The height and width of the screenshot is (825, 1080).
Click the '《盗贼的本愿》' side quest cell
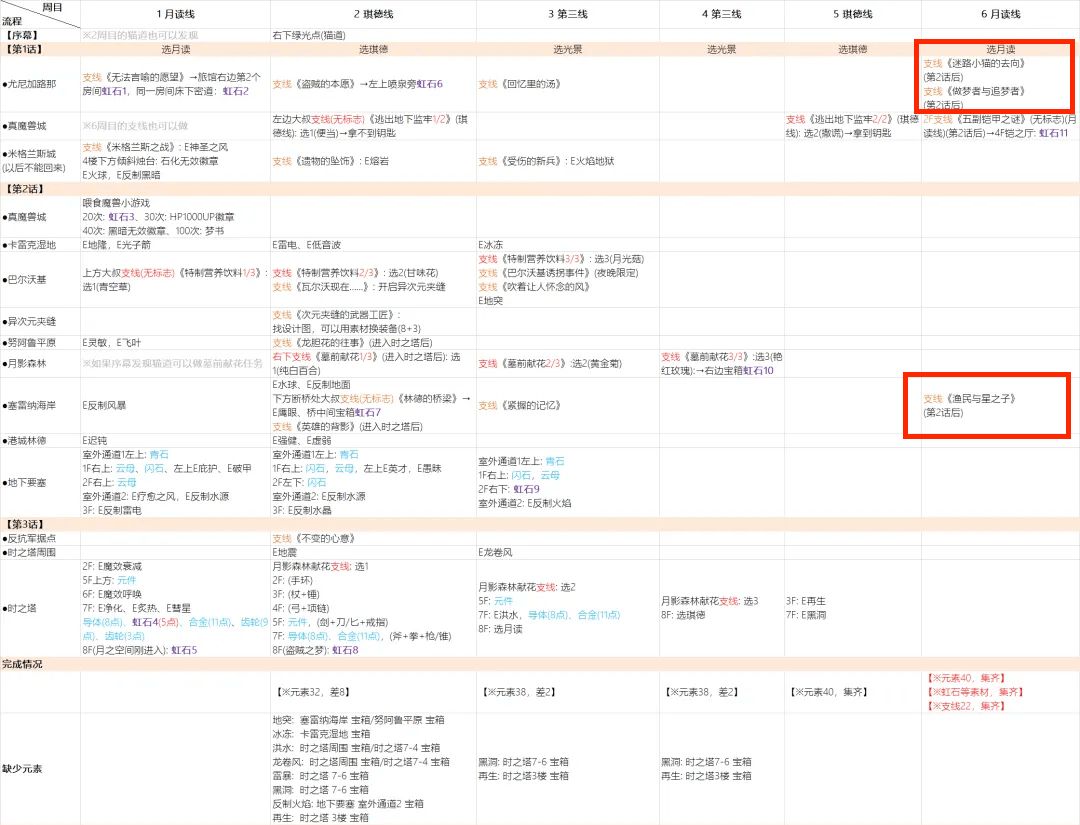pyautogui.click(x=357, y=84)
